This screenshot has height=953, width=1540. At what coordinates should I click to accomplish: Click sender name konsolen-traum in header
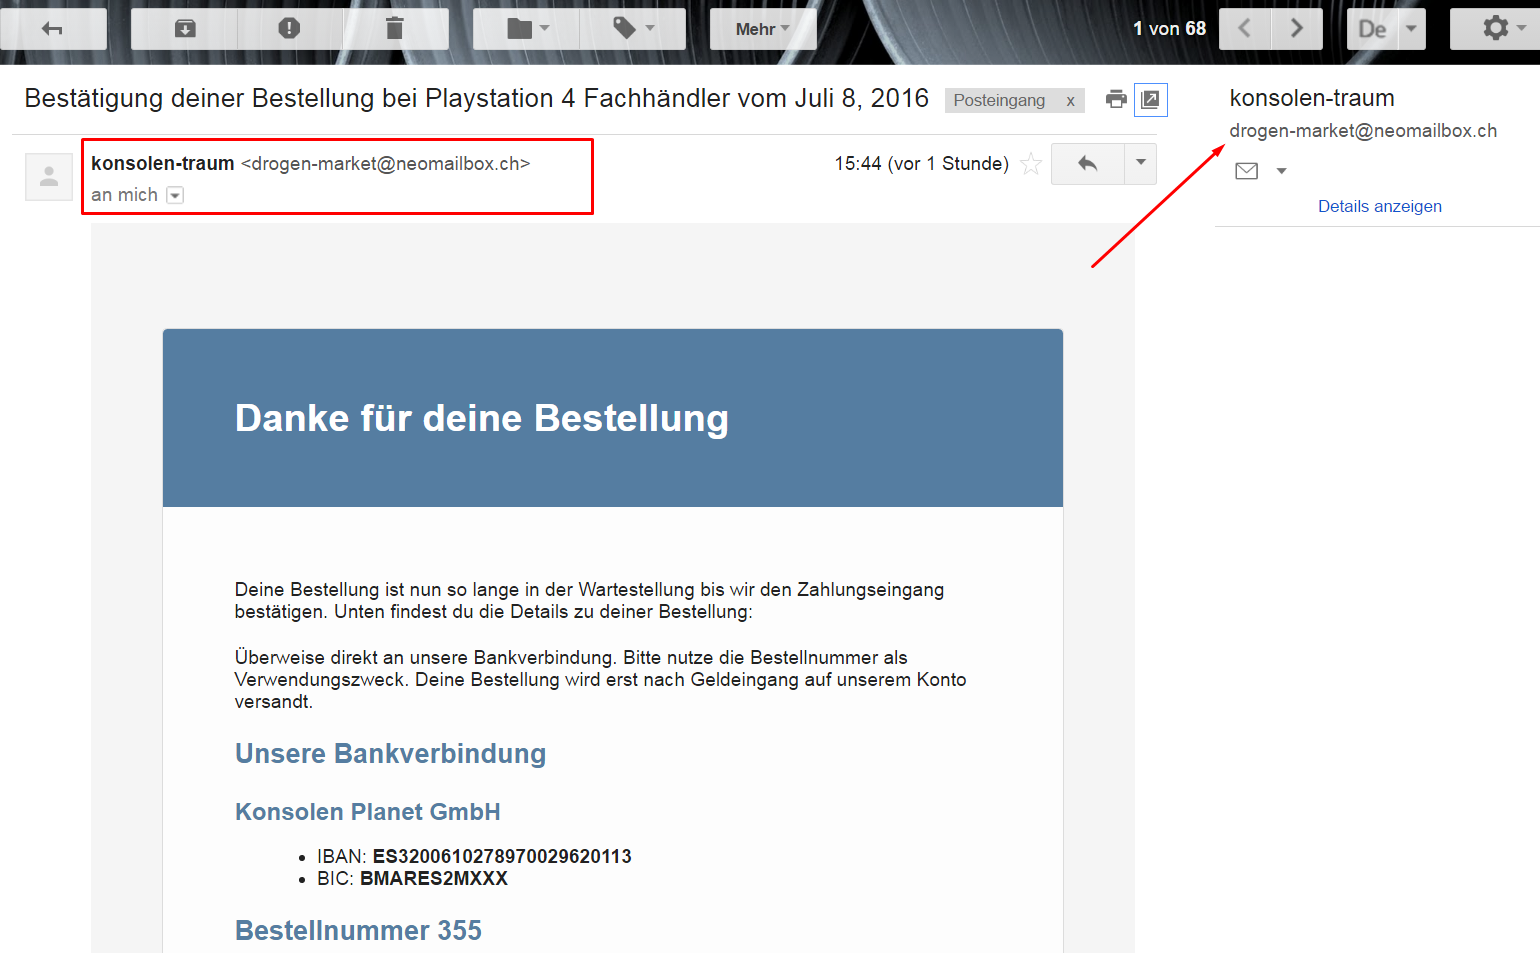tap(162, 163)
